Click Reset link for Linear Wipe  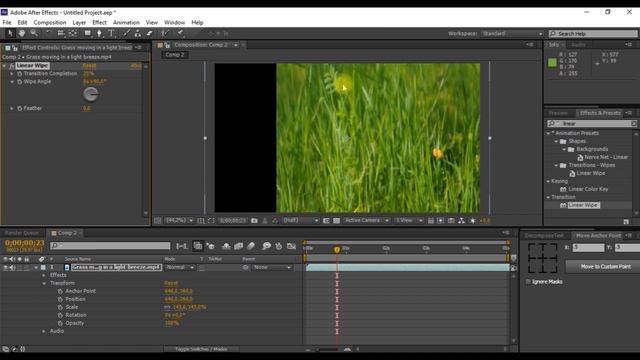[x=89, y=66]
